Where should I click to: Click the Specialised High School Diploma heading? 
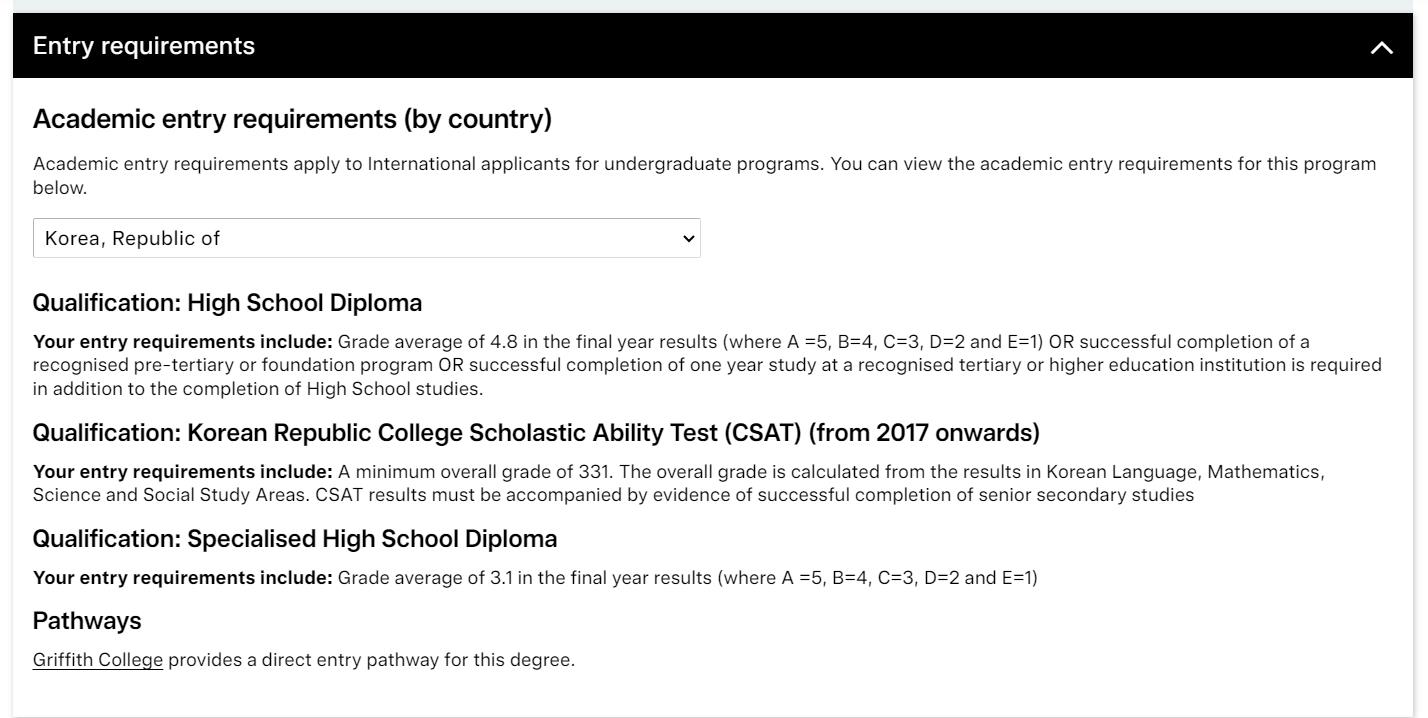pos(295,539)
